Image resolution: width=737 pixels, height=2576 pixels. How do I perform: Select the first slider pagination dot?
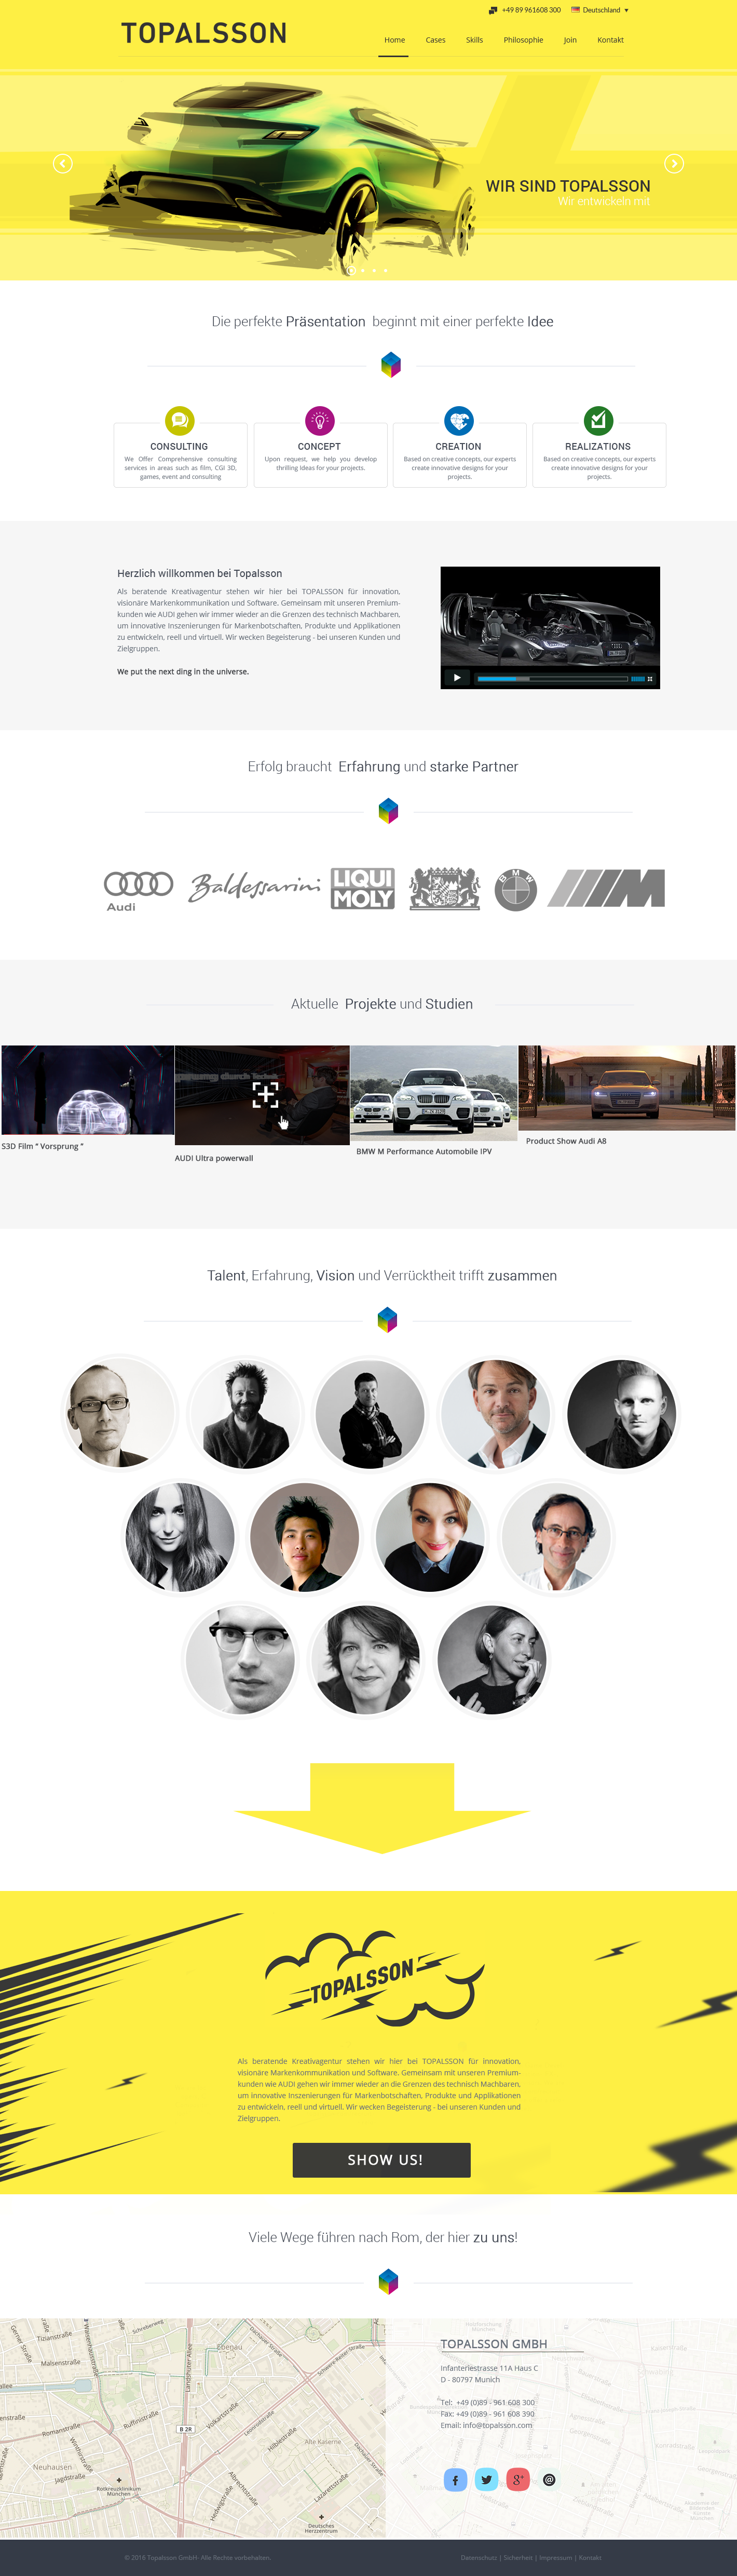[351, 270]
